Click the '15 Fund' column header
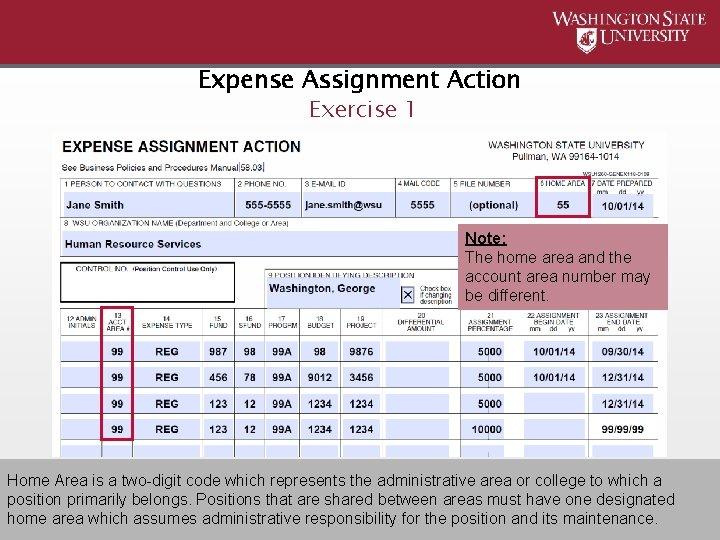720x540 pixels. (x=218, y=322)
